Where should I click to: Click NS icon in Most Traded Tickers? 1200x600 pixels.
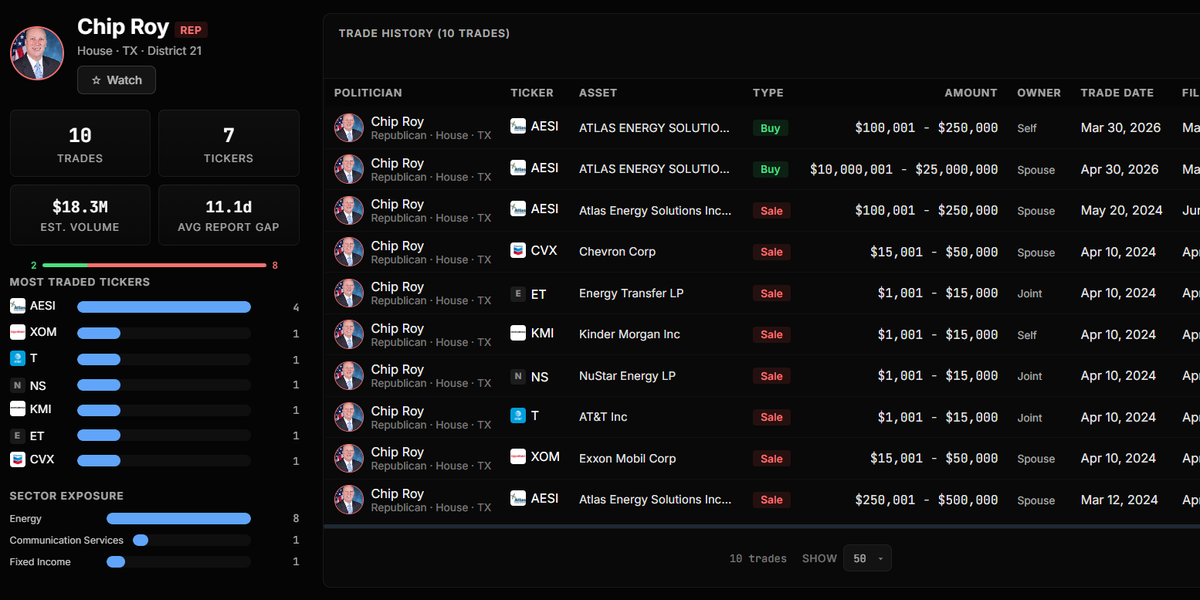pos(17,384)
